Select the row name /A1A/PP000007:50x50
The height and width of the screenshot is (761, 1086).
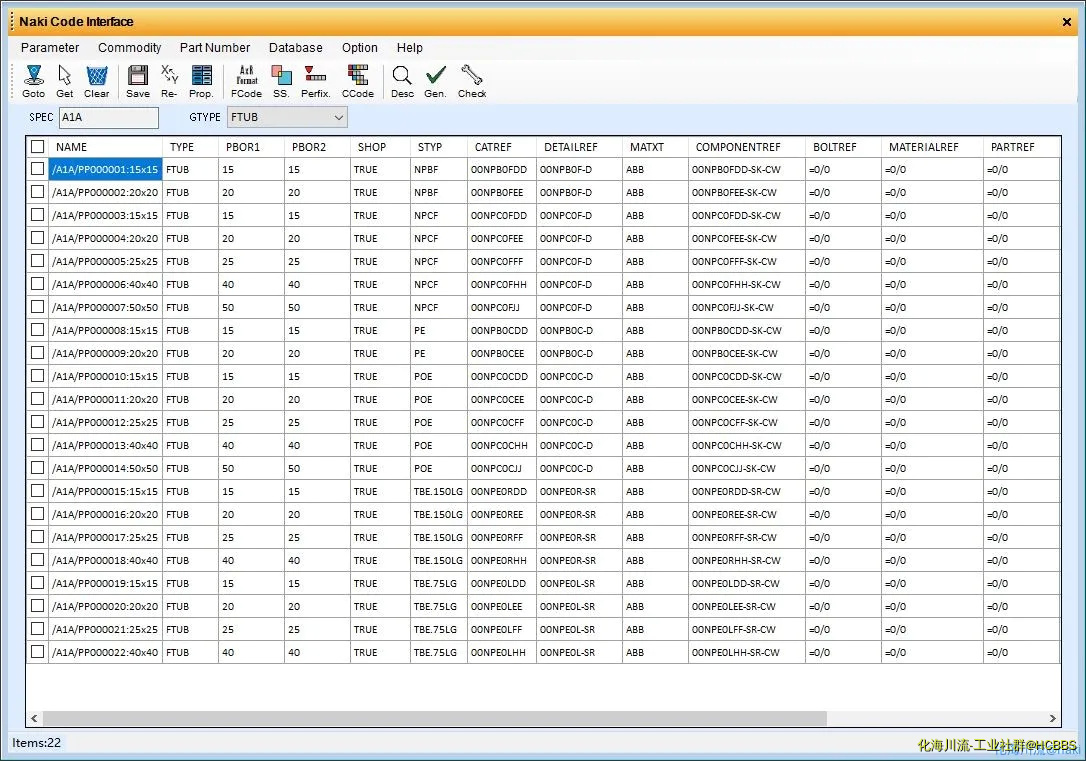[105, 307]
